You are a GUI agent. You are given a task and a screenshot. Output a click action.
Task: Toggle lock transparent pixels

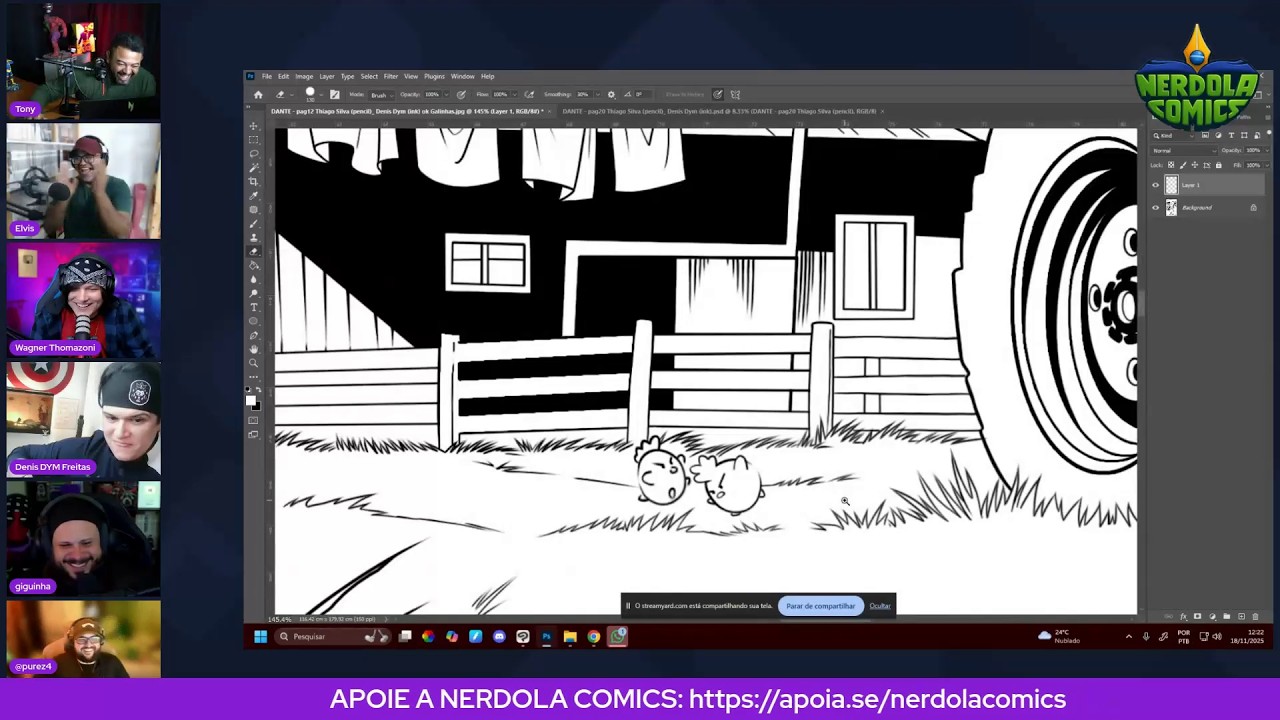coord(1170,165)
